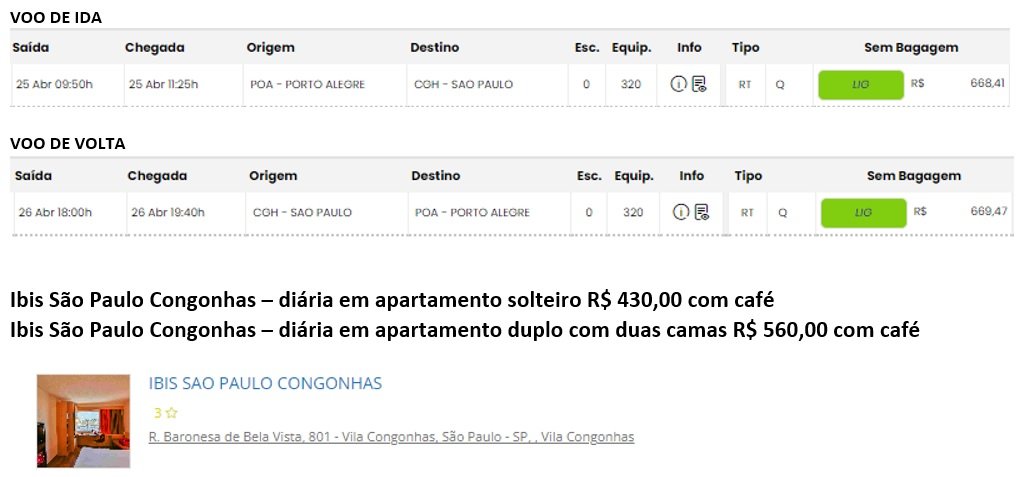Click the Sem Bagagem header of the outbound table

click(911, 47)
